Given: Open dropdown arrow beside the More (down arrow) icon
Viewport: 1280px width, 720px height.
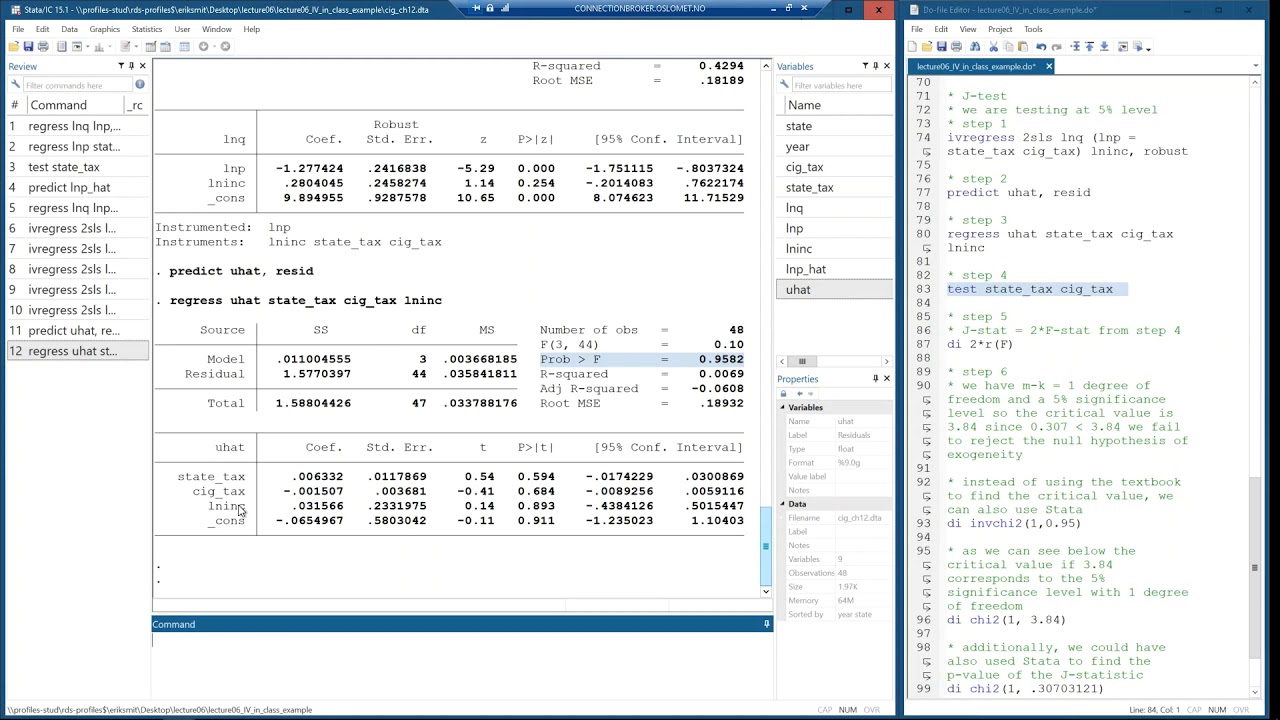Looking at the screenshot, I should coord(214,47).
